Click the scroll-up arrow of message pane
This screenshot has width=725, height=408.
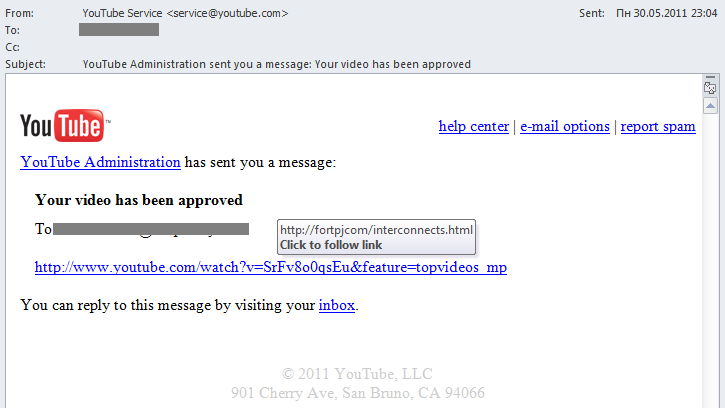(710, 106)
